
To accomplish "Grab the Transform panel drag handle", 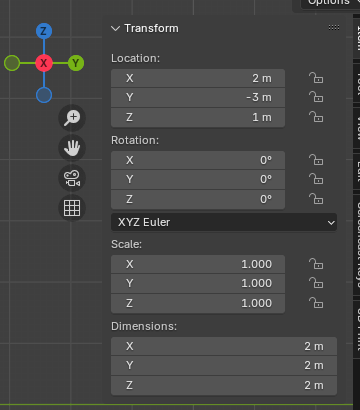I will click(334, 28).
